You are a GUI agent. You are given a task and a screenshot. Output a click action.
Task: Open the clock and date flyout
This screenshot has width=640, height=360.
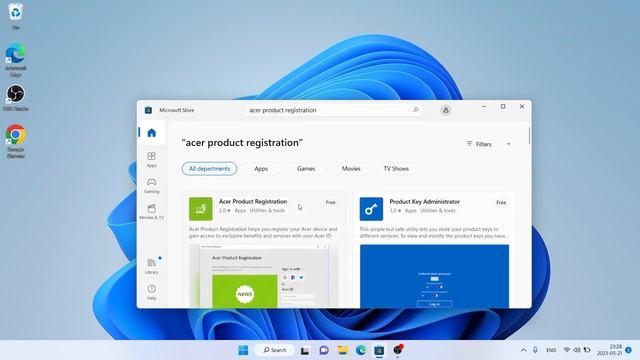tap(609, 350)
